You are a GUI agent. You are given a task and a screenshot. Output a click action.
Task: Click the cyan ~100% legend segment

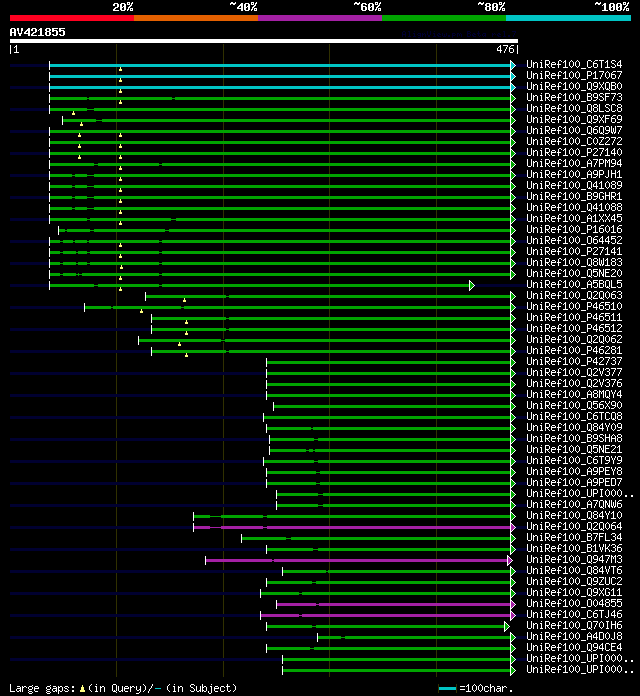568,18
